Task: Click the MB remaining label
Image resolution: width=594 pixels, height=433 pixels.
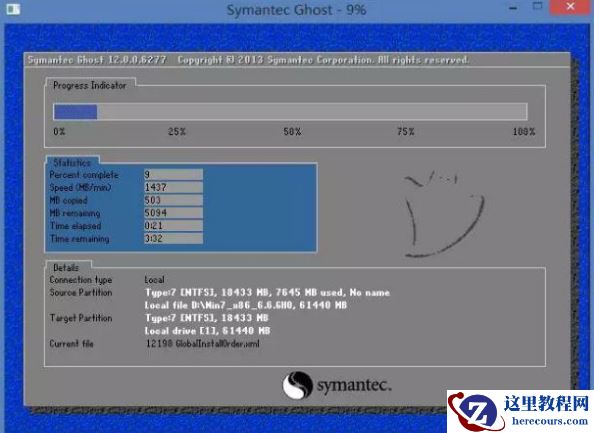Action: tap(75, 214)
